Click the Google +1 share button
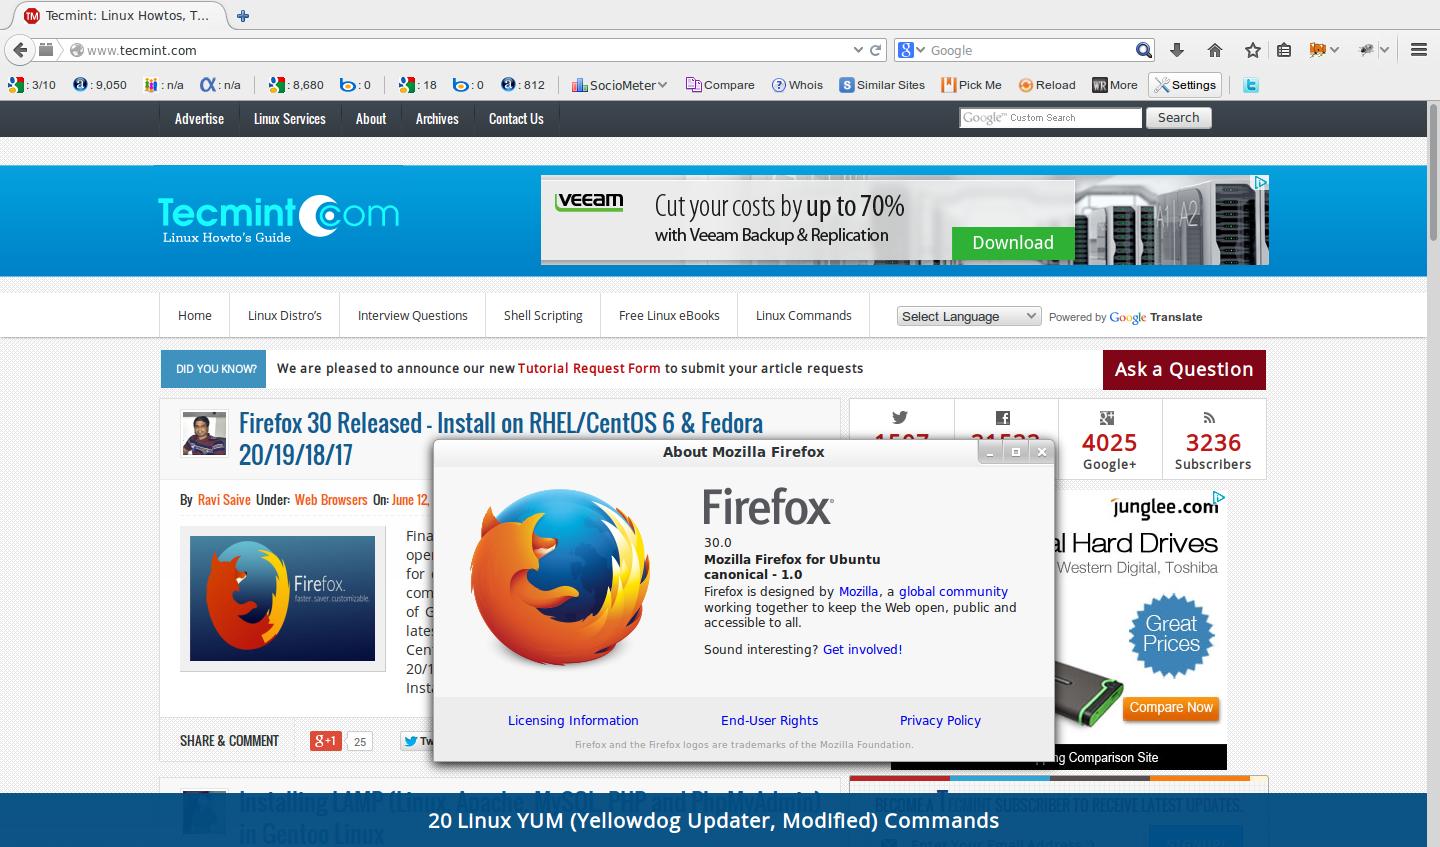This screenshot has height=847, width=1440. [x=326, y=741]
